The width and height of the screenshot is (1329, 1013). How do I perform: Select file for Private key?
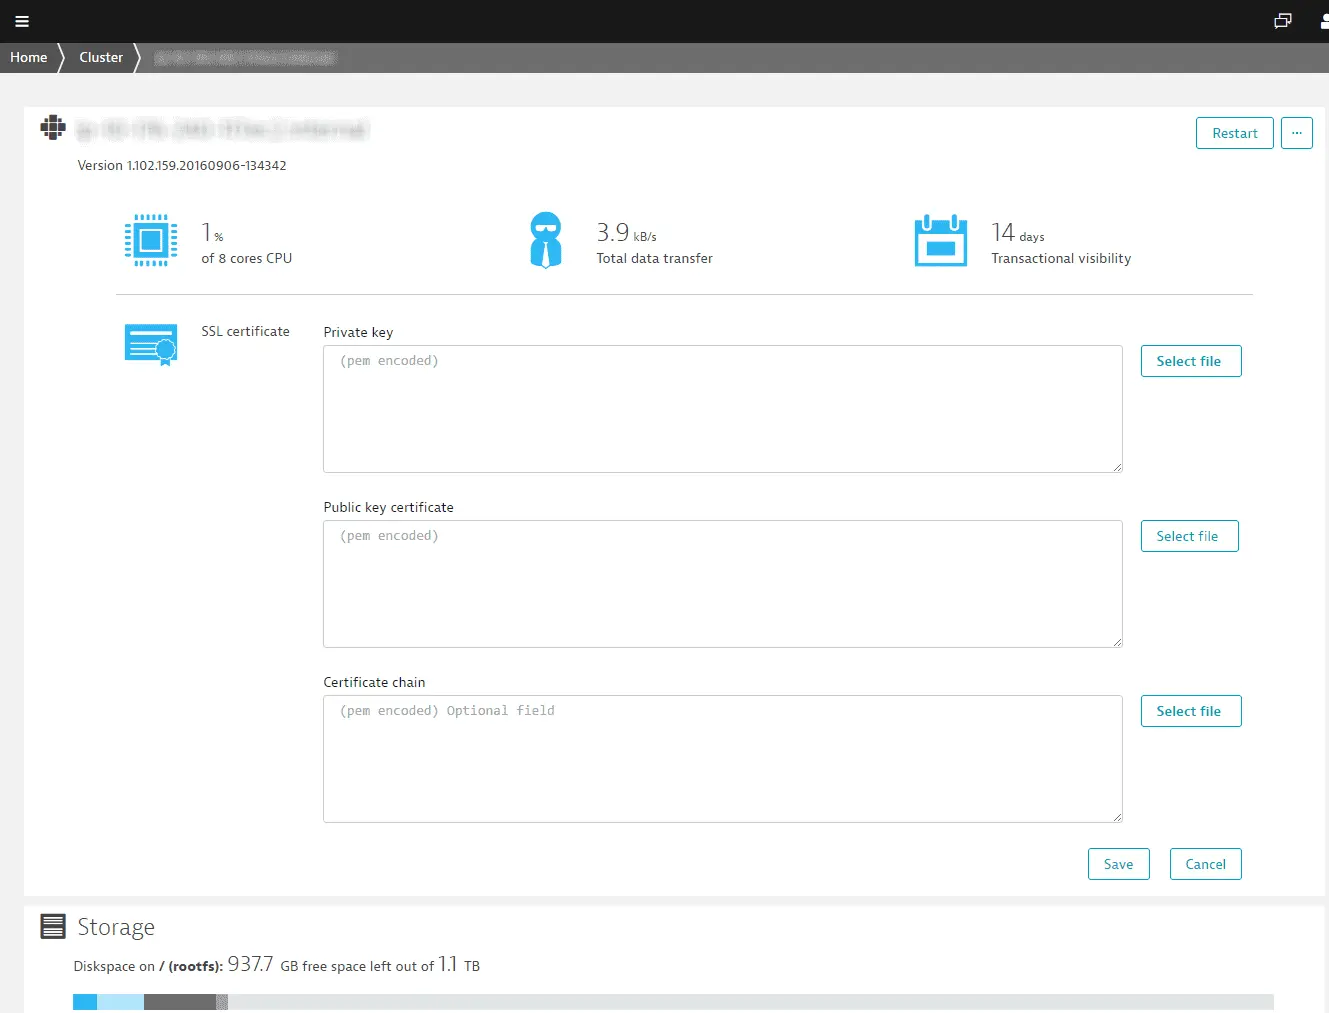click(x=1190, y=361)
